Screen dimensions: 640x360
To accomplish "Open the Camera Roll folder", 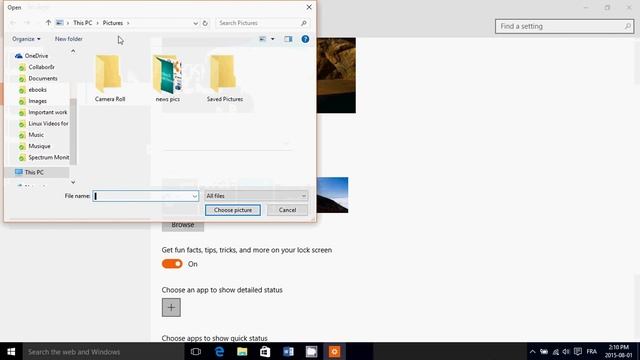I will pyautogui.click(x=109, y=78).
